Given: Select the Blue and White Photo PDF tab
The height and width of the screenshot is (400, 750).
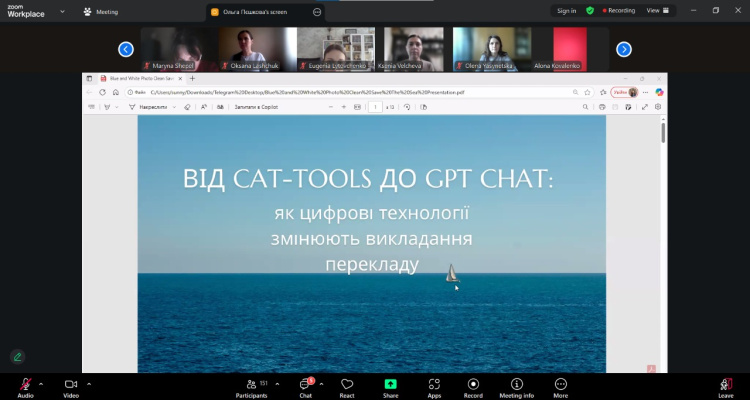Looking at the screenshot, I should [142, 78].
